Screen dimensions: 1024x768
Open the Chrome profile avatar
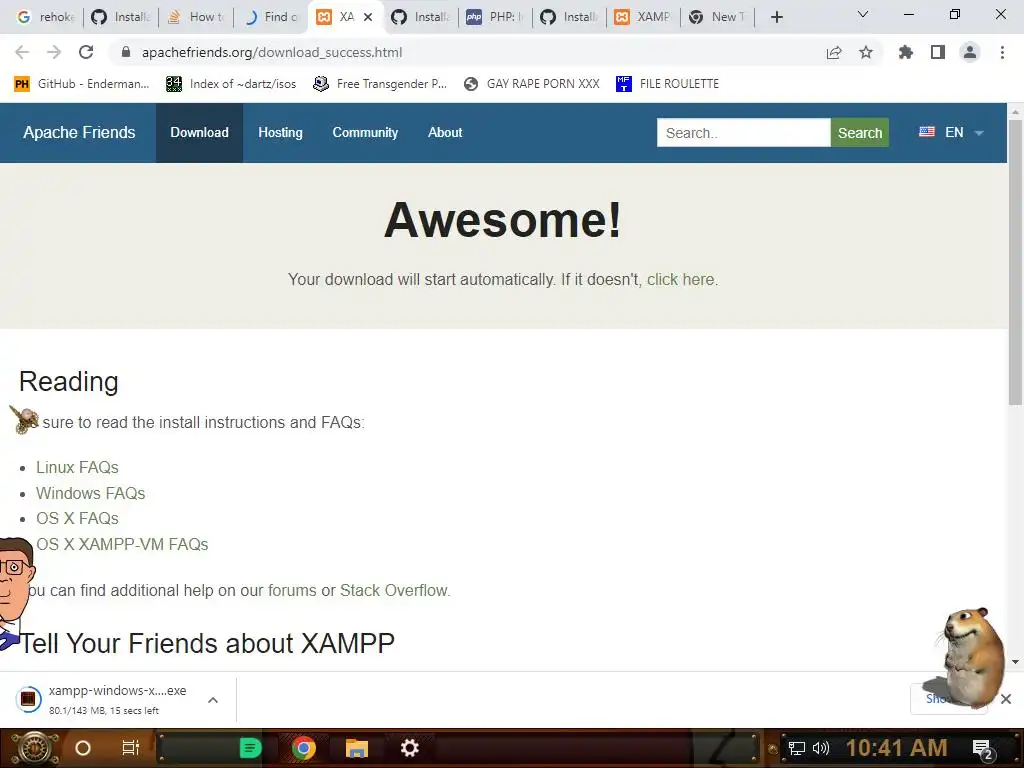point(970,52)
